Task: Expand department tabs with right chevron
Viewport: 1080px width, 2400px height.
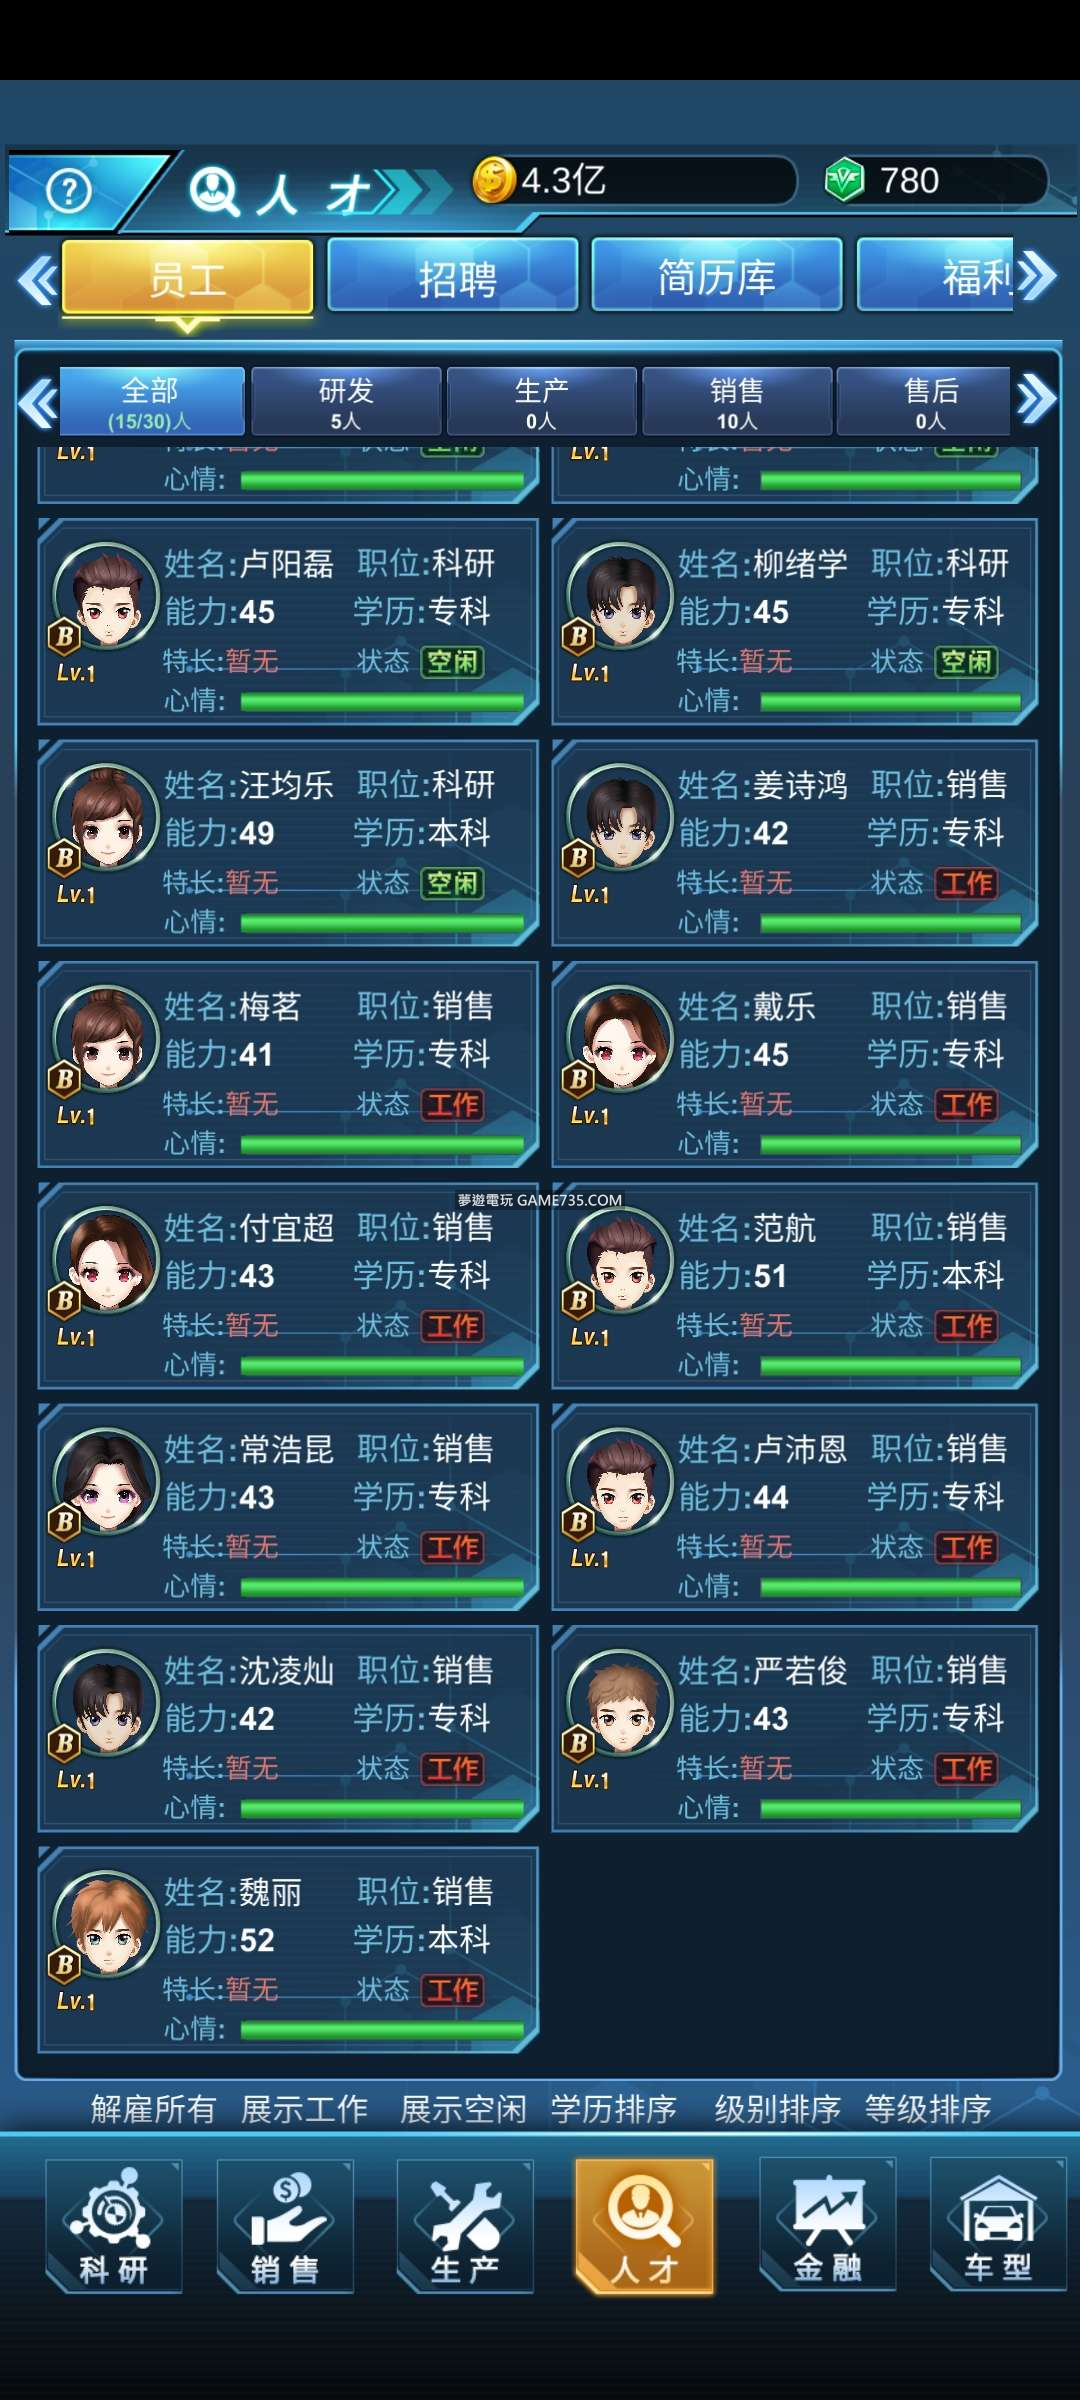Action: tap(1037, 400)
